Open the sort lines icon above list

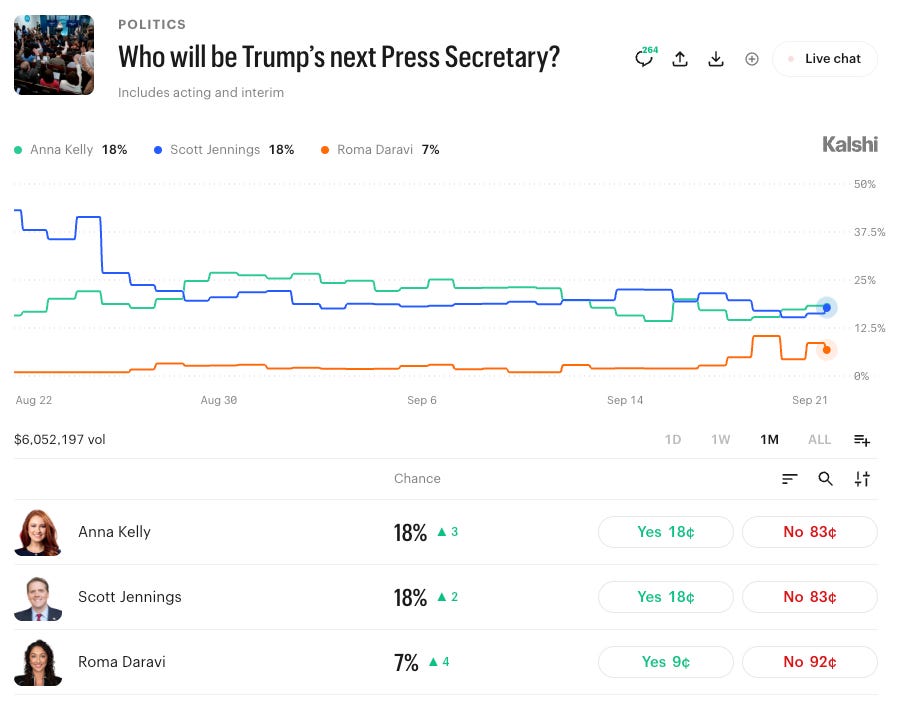tap(790, 479)
